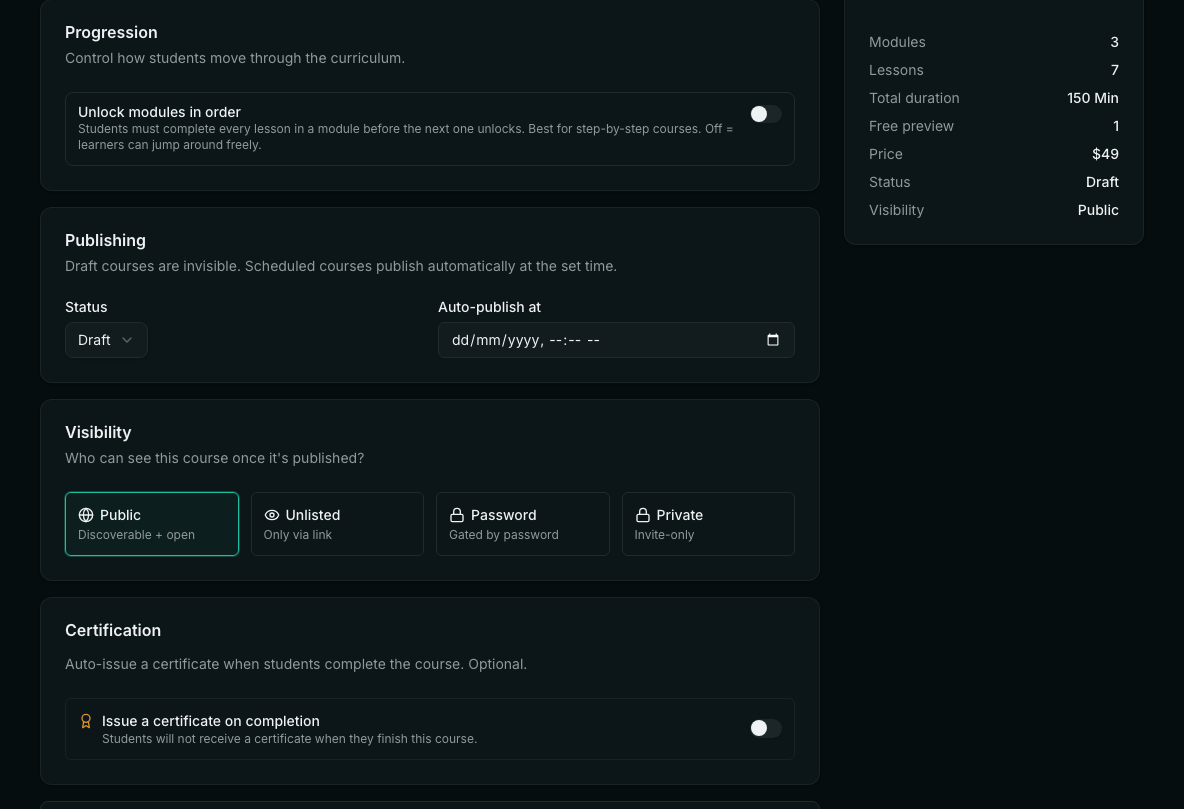Click the eye icon on Unlisted card
The height and width of the screenshot is (809, 1184).
(272, 515)
